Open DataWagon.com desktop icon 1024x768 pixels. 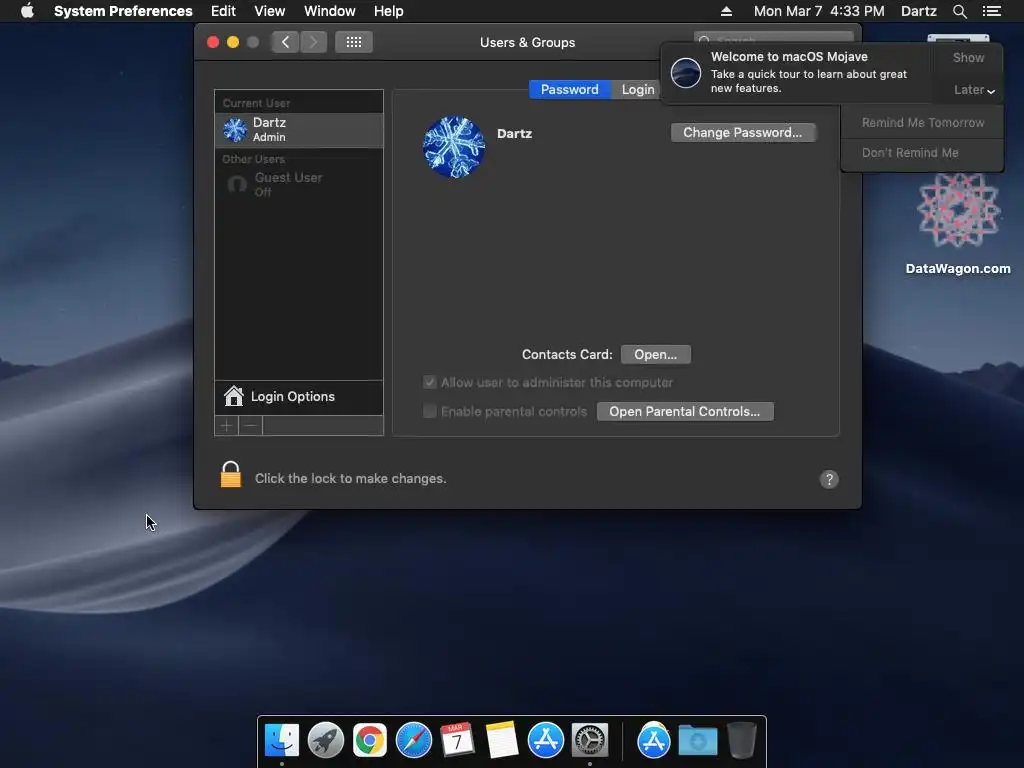pyautogui.click(x=958, y=222)
